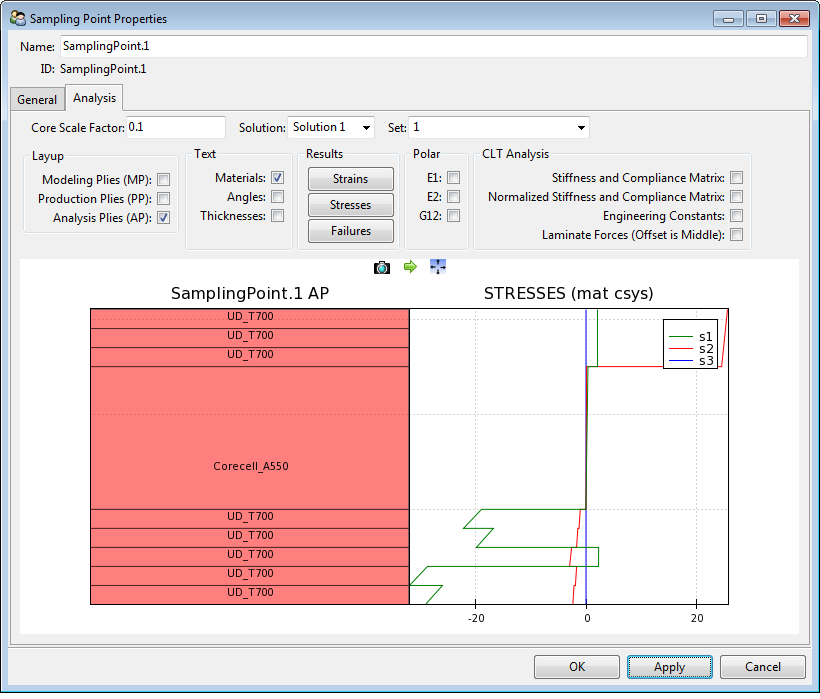
Task: Open the Solution dropdown
Action: coord(331,128)
